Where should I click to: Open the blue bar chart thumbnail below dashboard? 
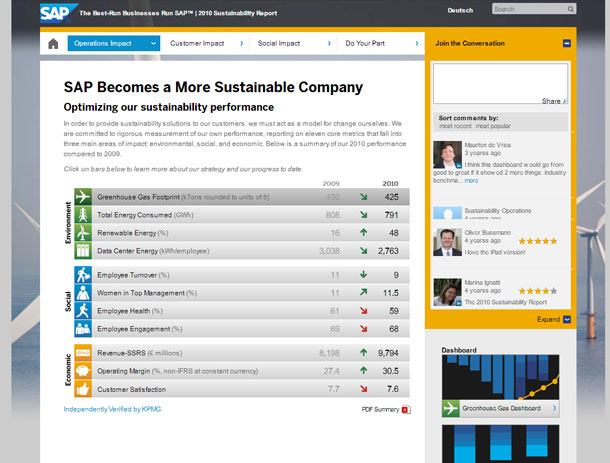click(501, 444)
